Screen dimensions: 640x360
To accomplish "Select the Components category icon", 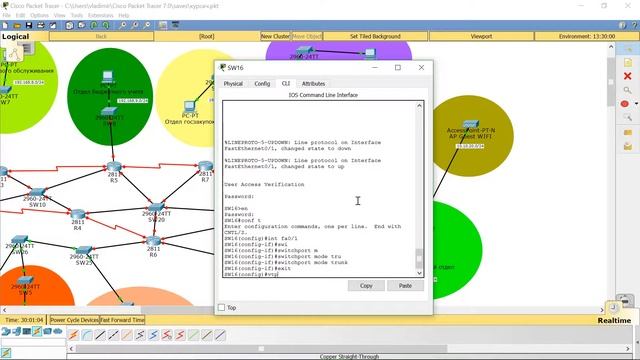I will 27,331.
